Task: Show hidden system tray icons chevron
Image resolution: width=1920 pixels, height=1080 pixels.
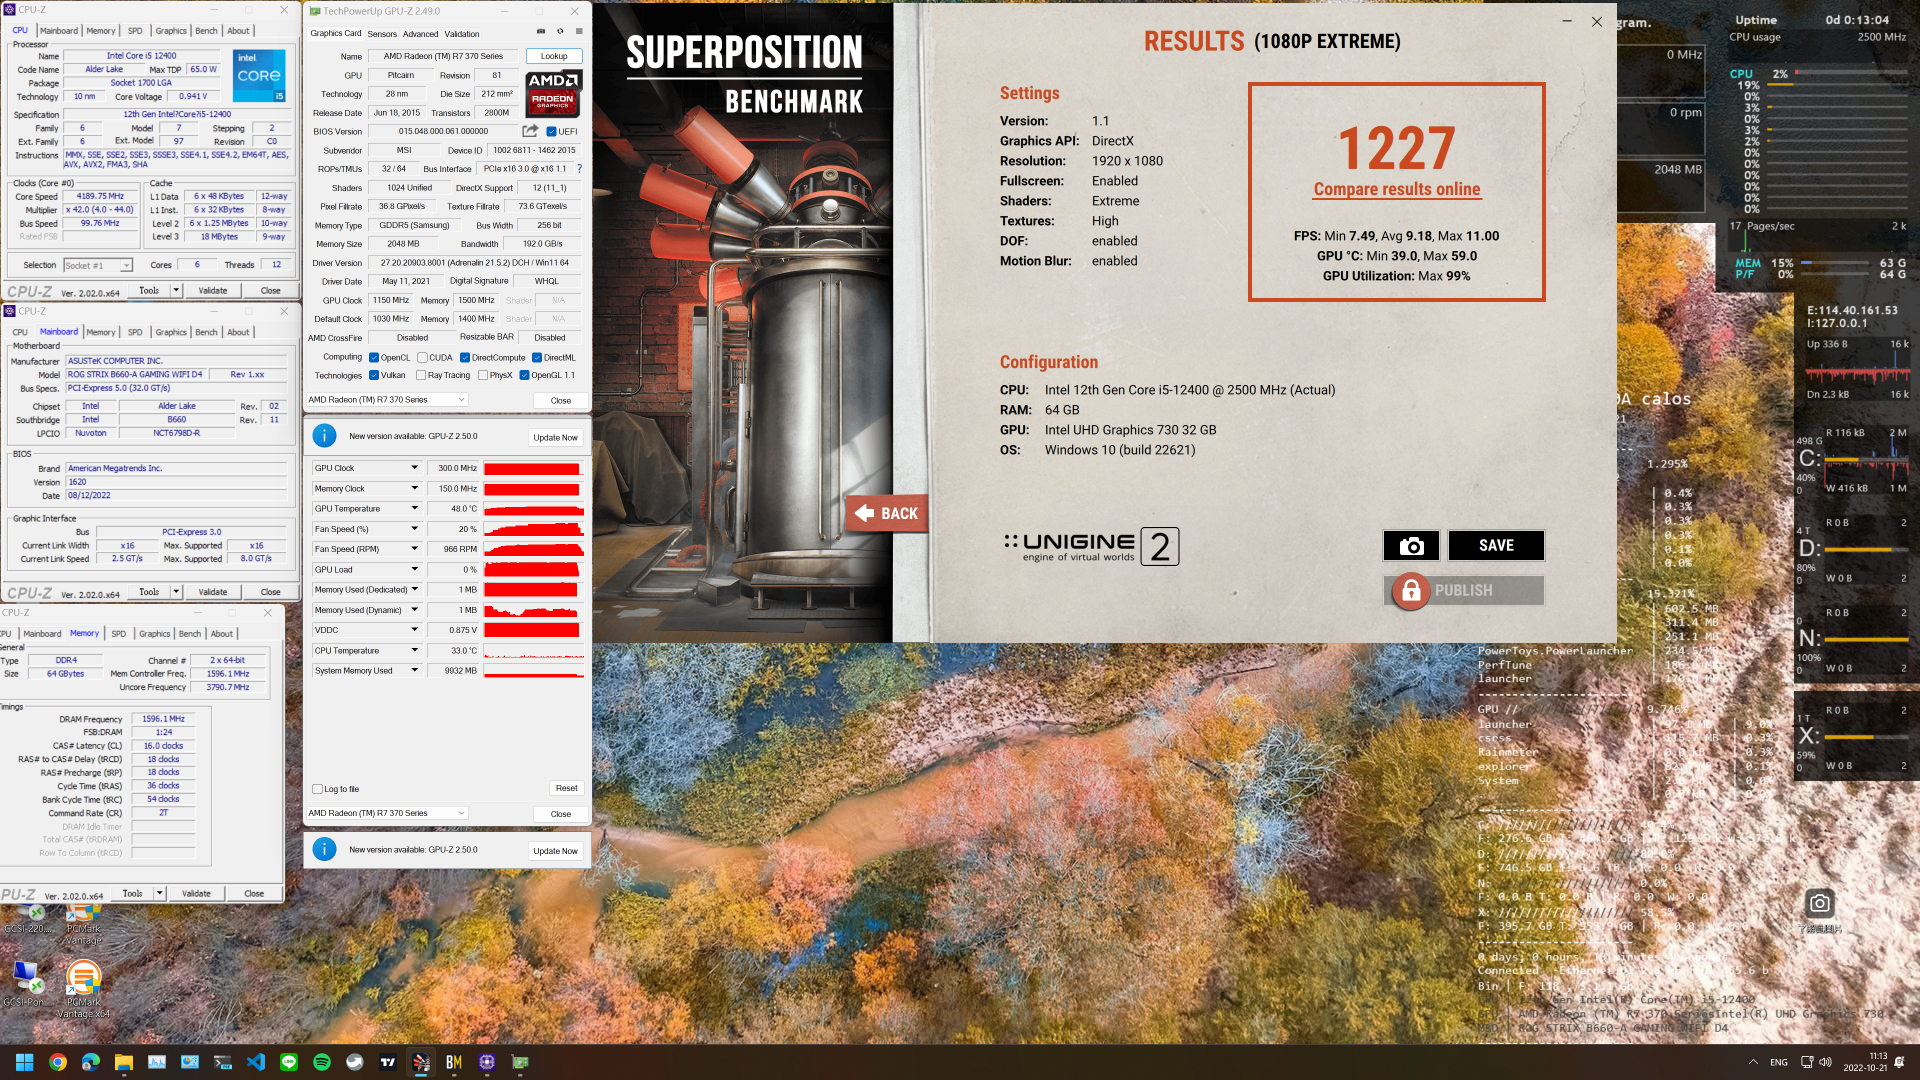Action: tap(1753, 1062)
